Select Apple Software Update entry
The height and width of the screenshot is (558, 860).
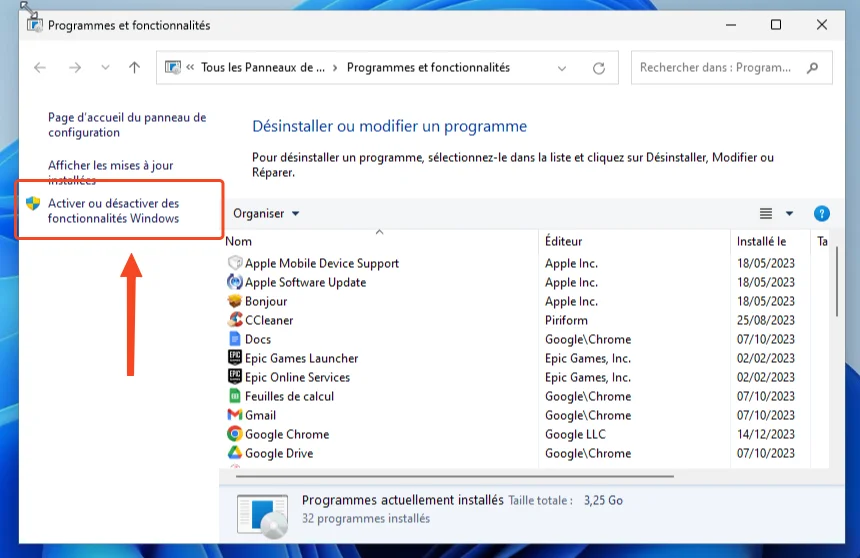(x=305, y=283)
